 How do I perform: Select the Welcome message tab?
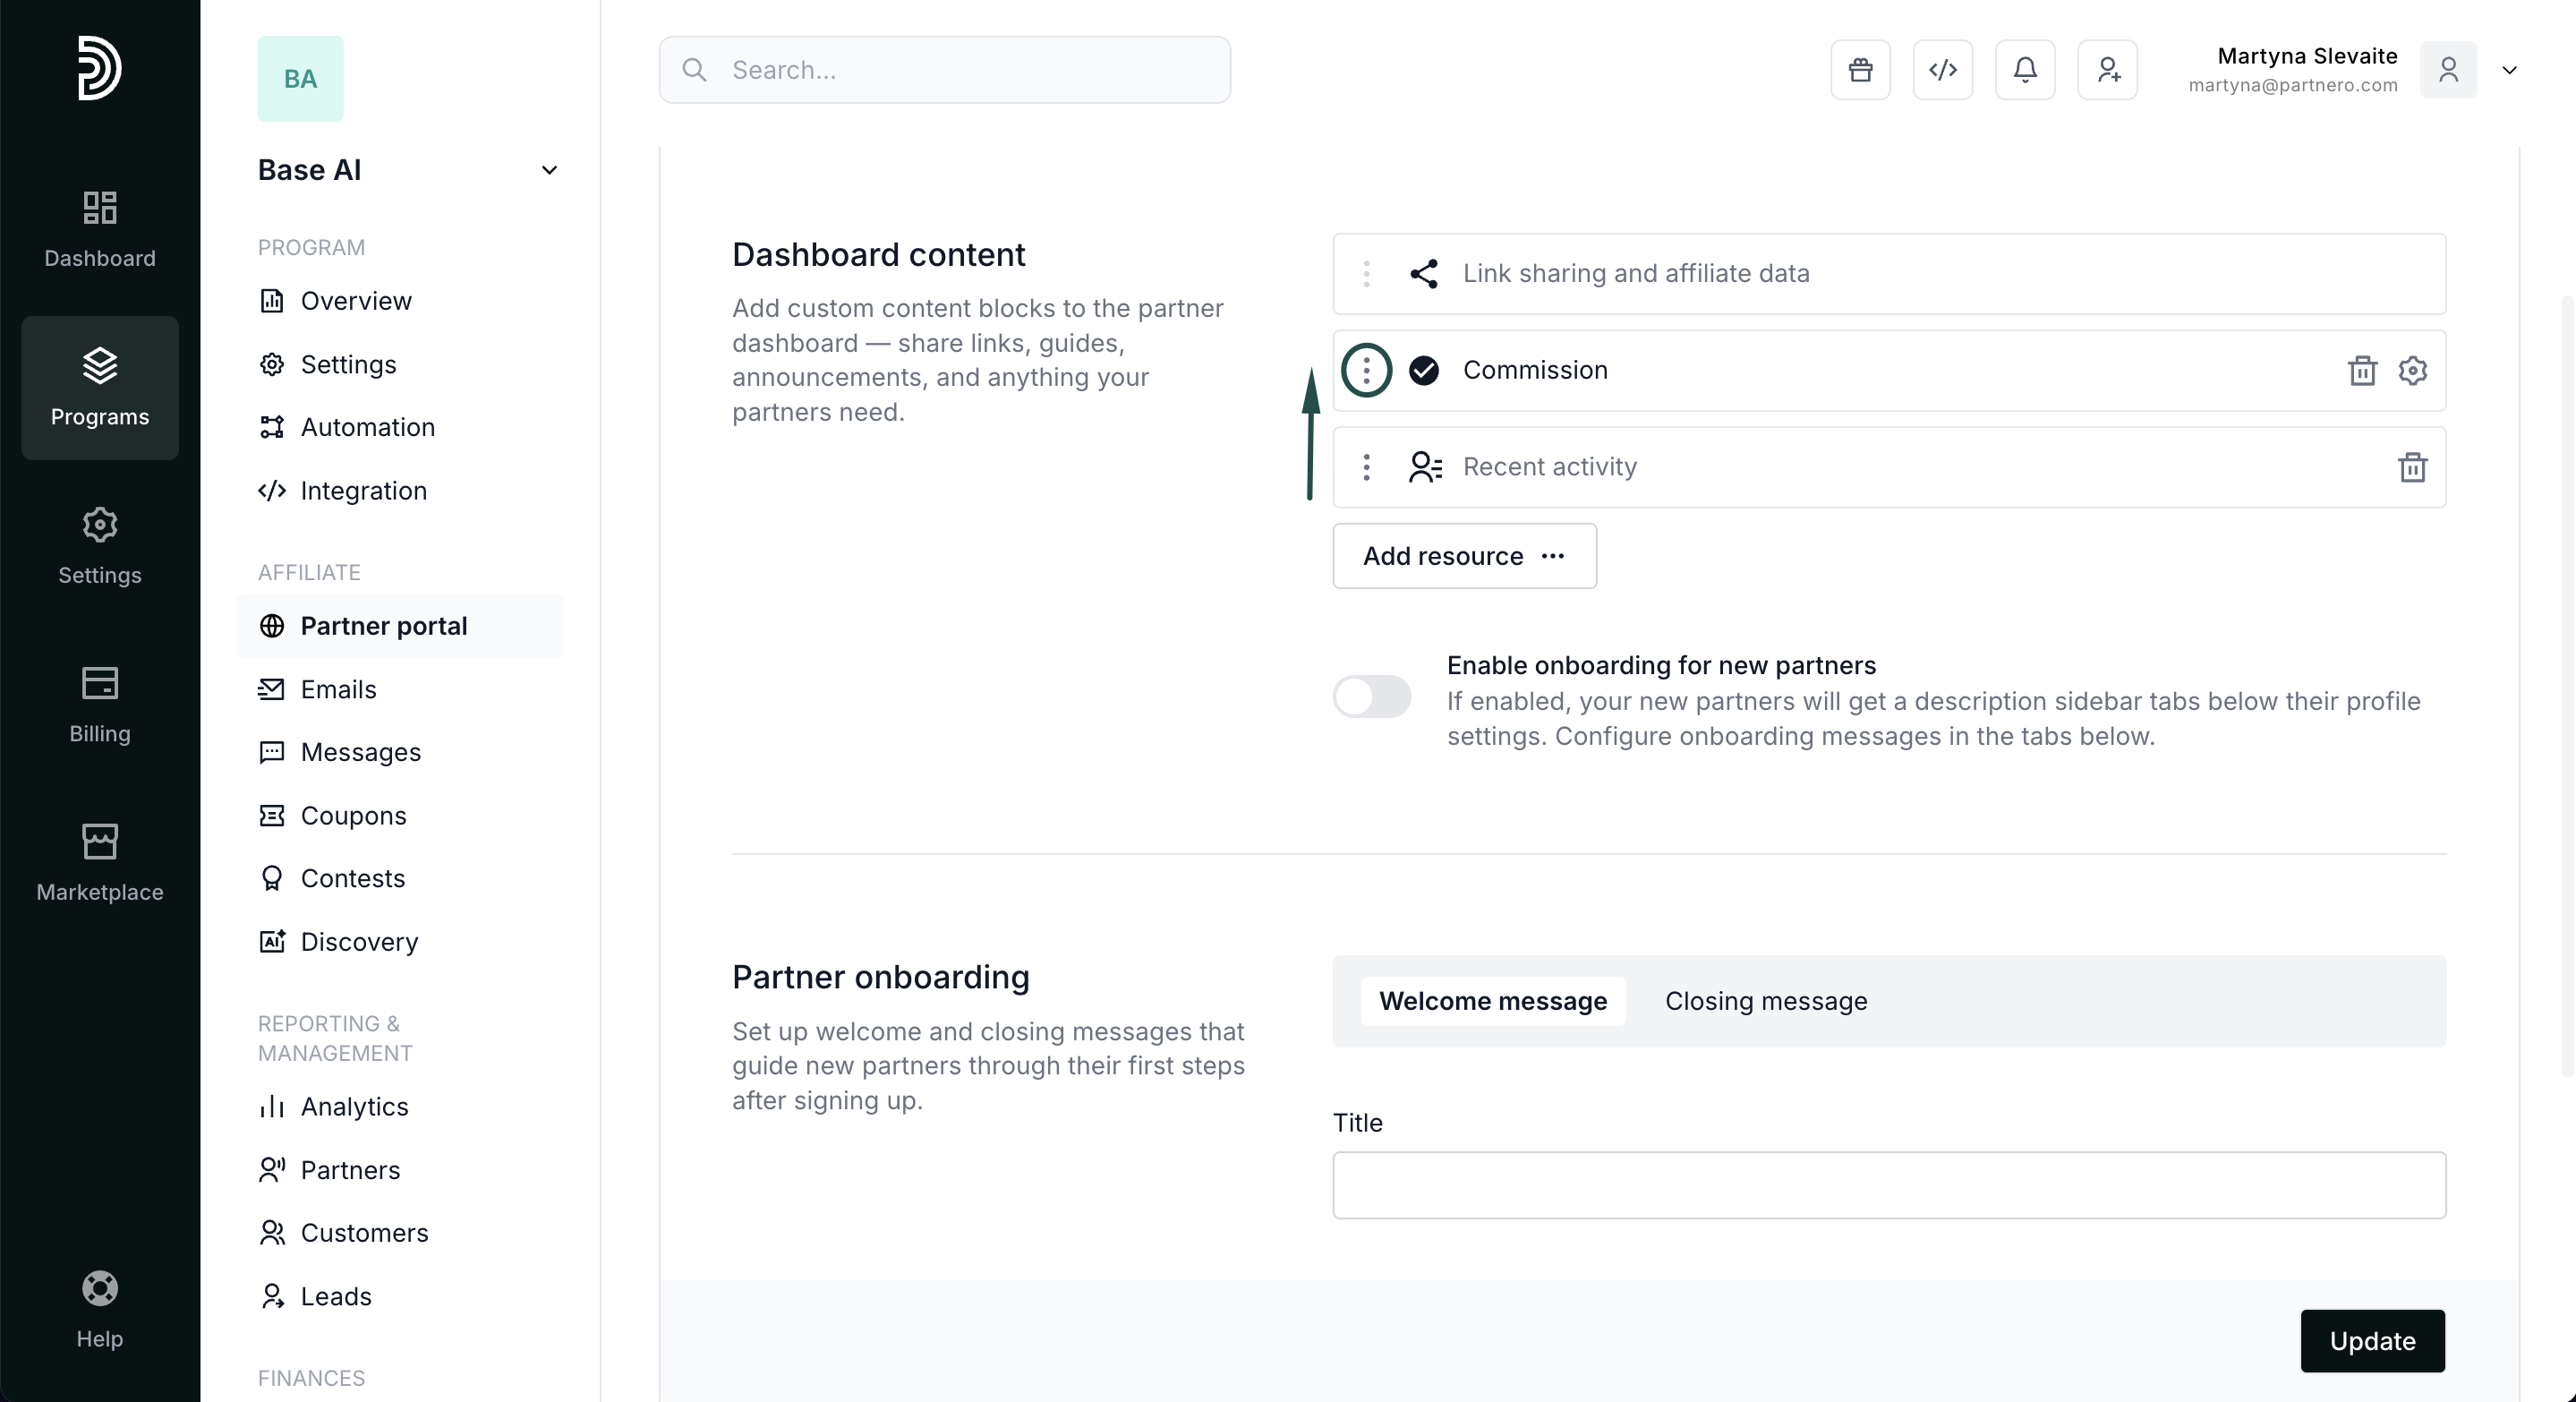coord(1492,1001)
